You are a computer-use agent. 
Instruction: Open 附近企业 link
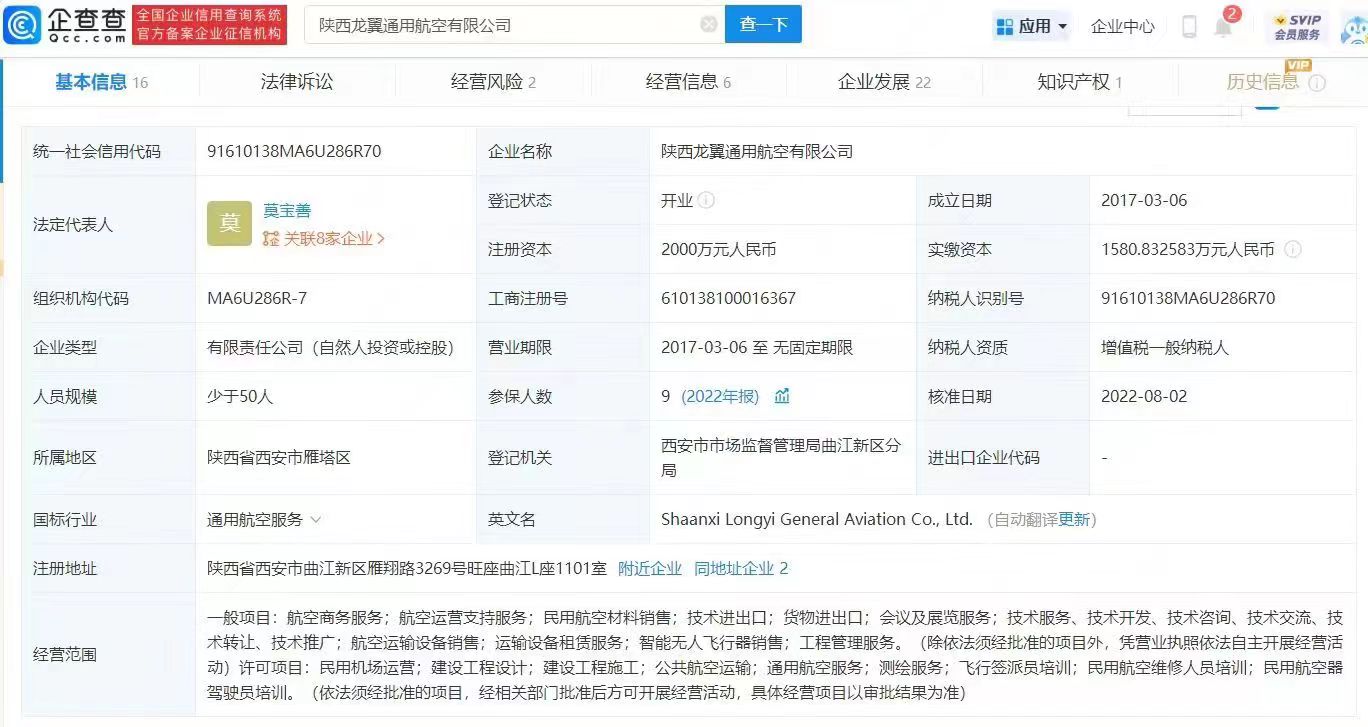coord(650,568)
